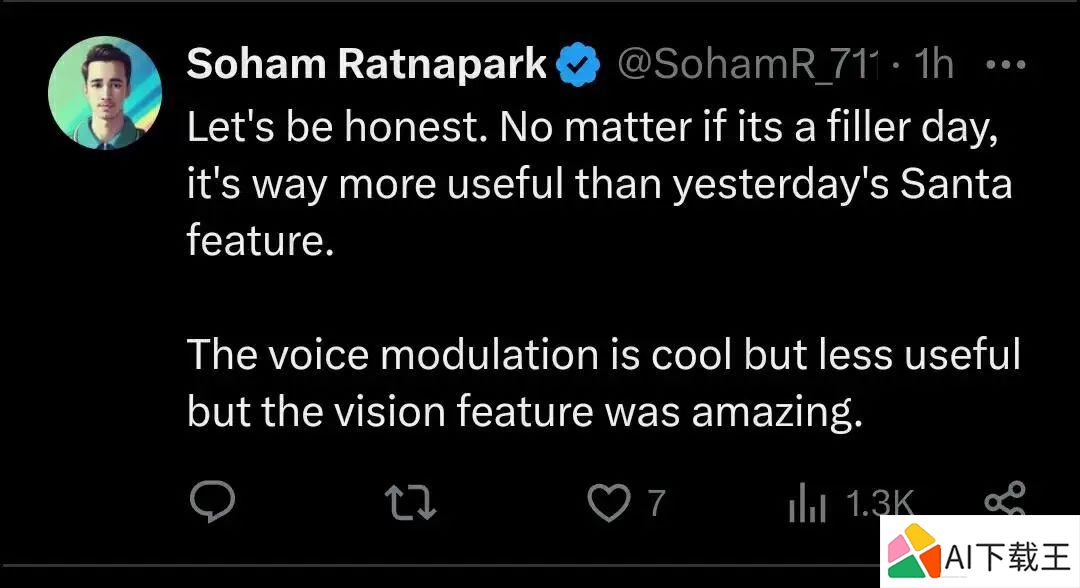This screenshot has width=1080, height=588.
Task: Click the @SohamR_711 handle
Action: click(749, 65)
